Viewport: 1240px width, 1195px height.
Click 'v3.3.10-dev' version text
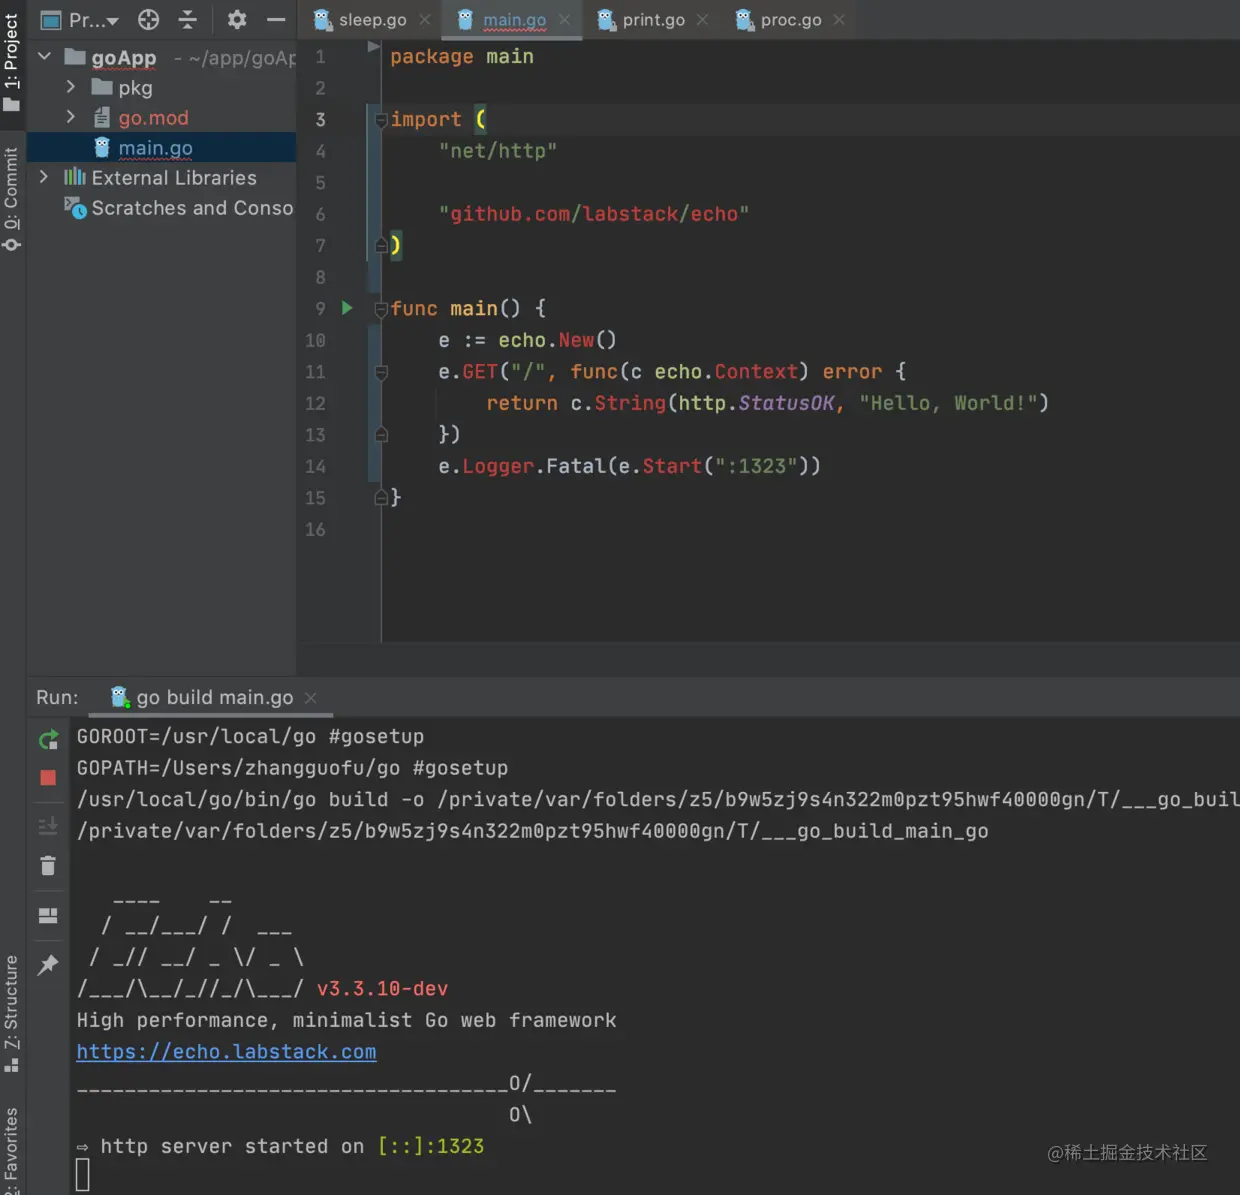click(383, 989)
